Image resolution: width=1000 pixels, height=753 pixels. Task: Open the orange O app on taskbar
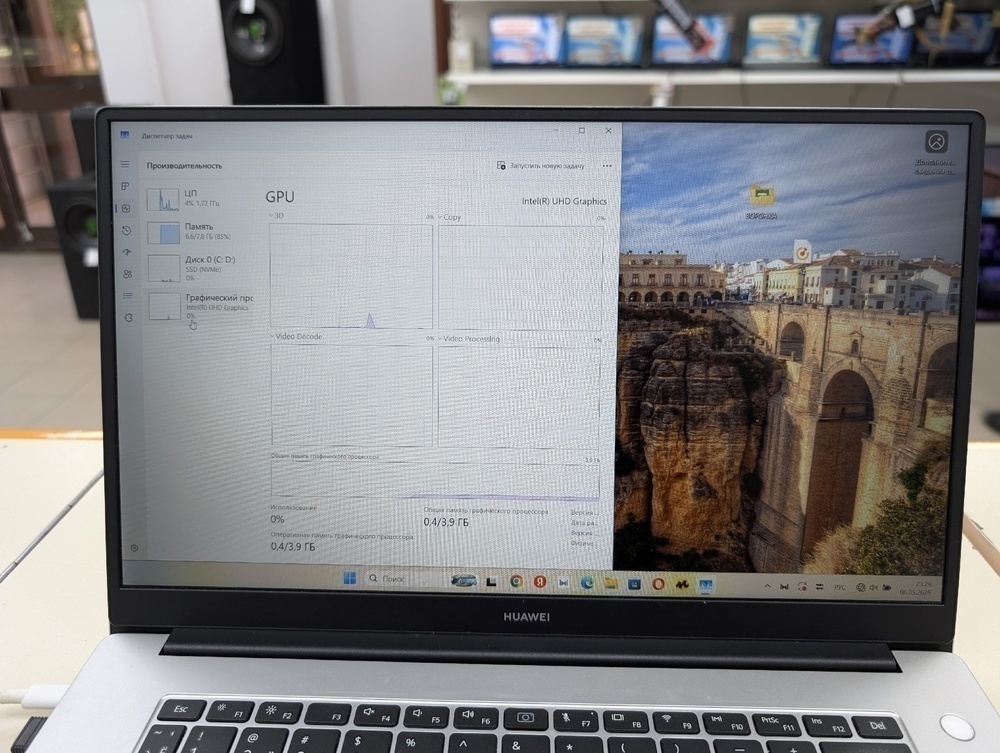click(658, 584)
